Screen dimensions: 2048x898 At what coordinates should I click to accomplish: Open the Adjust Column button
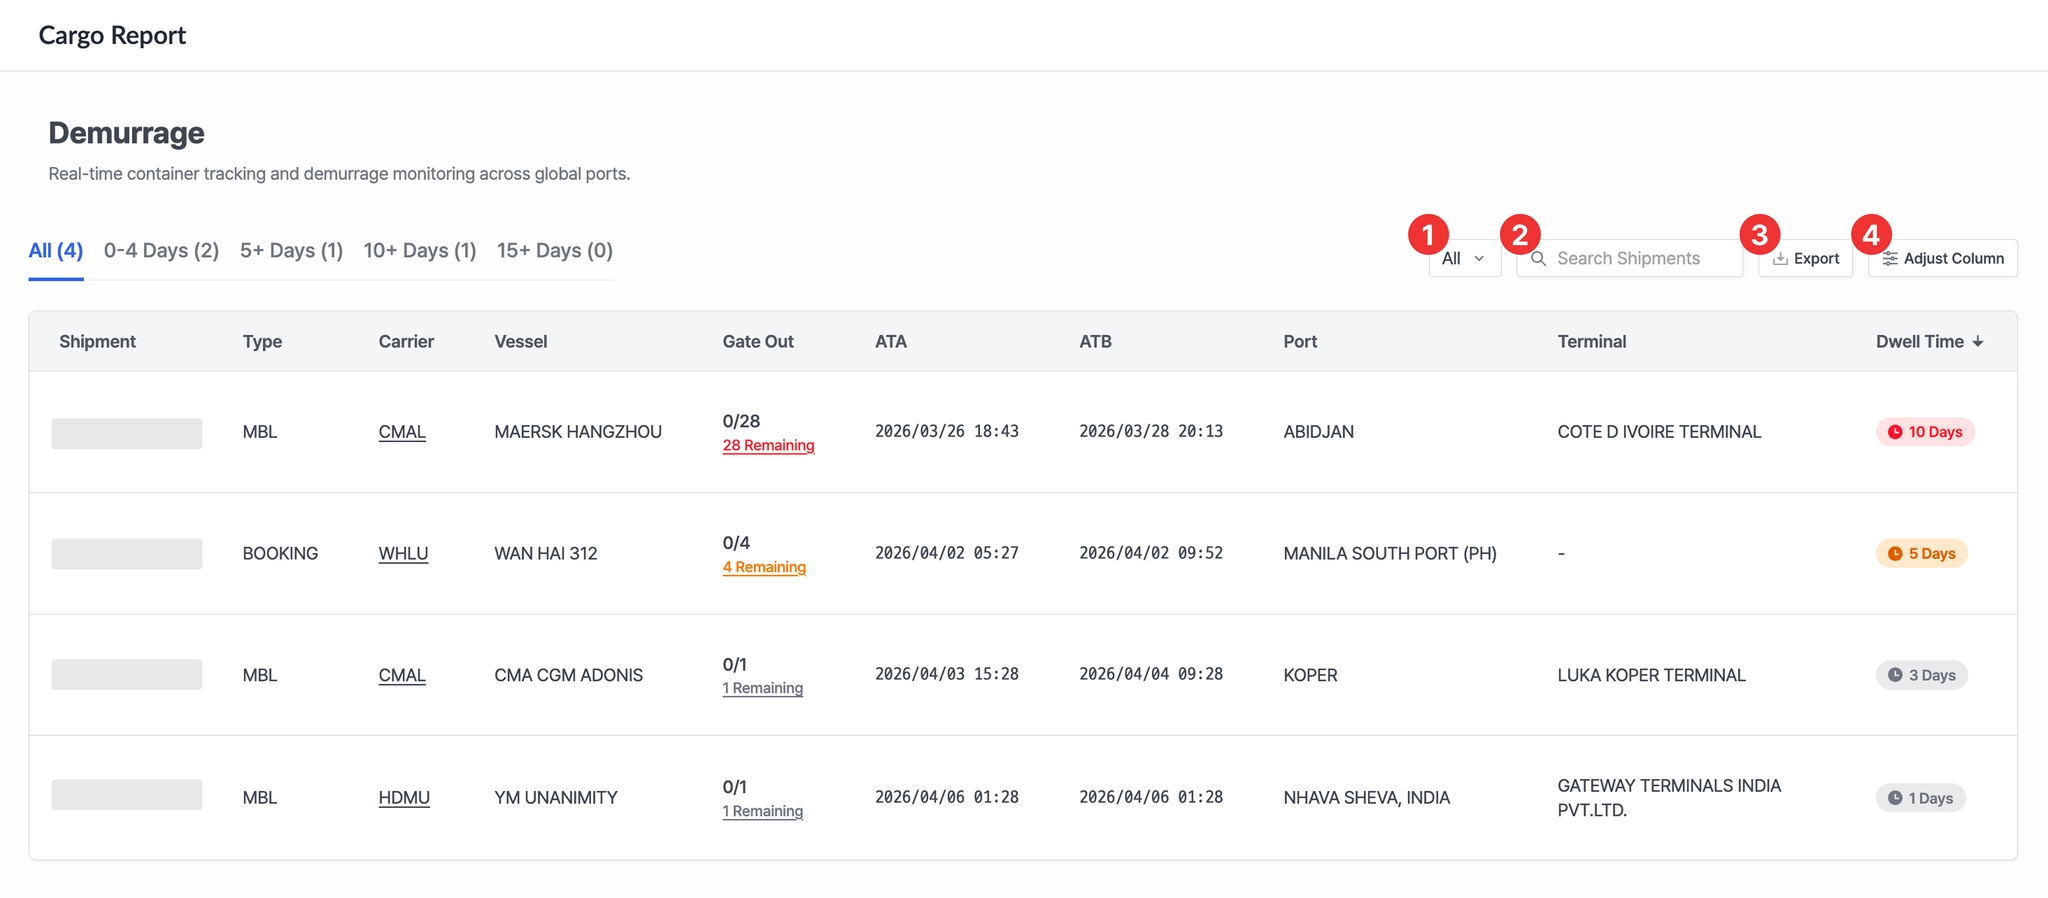(1943, 259)
